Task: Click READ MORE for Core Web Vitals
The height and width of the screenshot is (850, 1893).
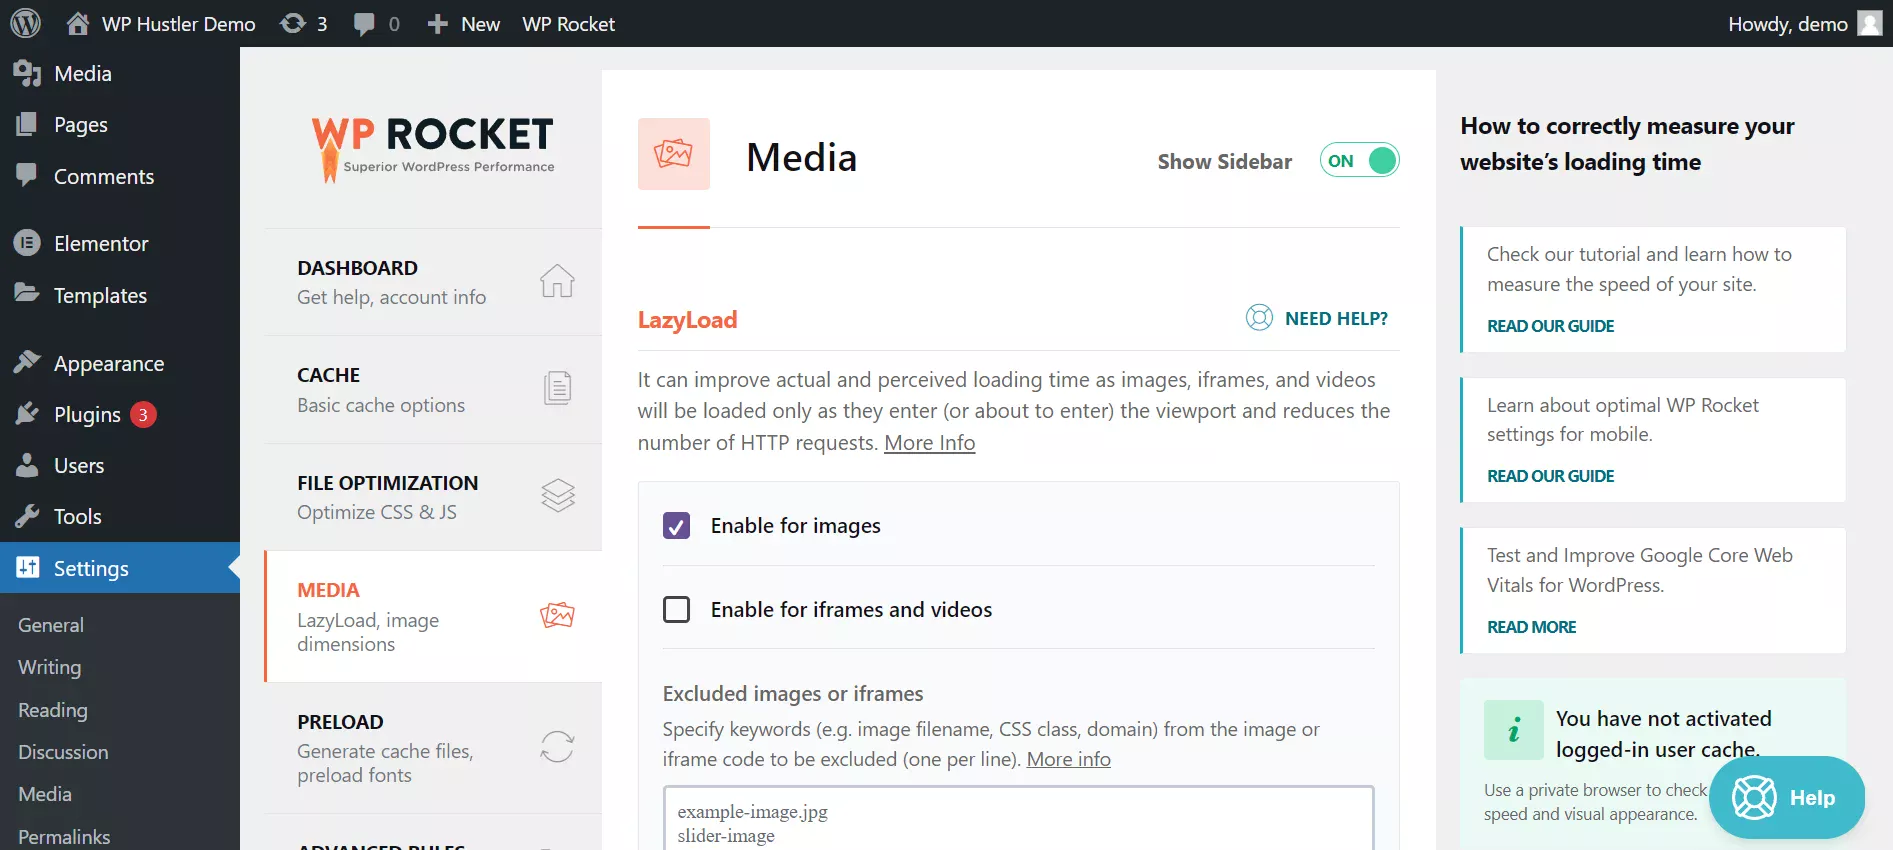Action: [1531, 627]
